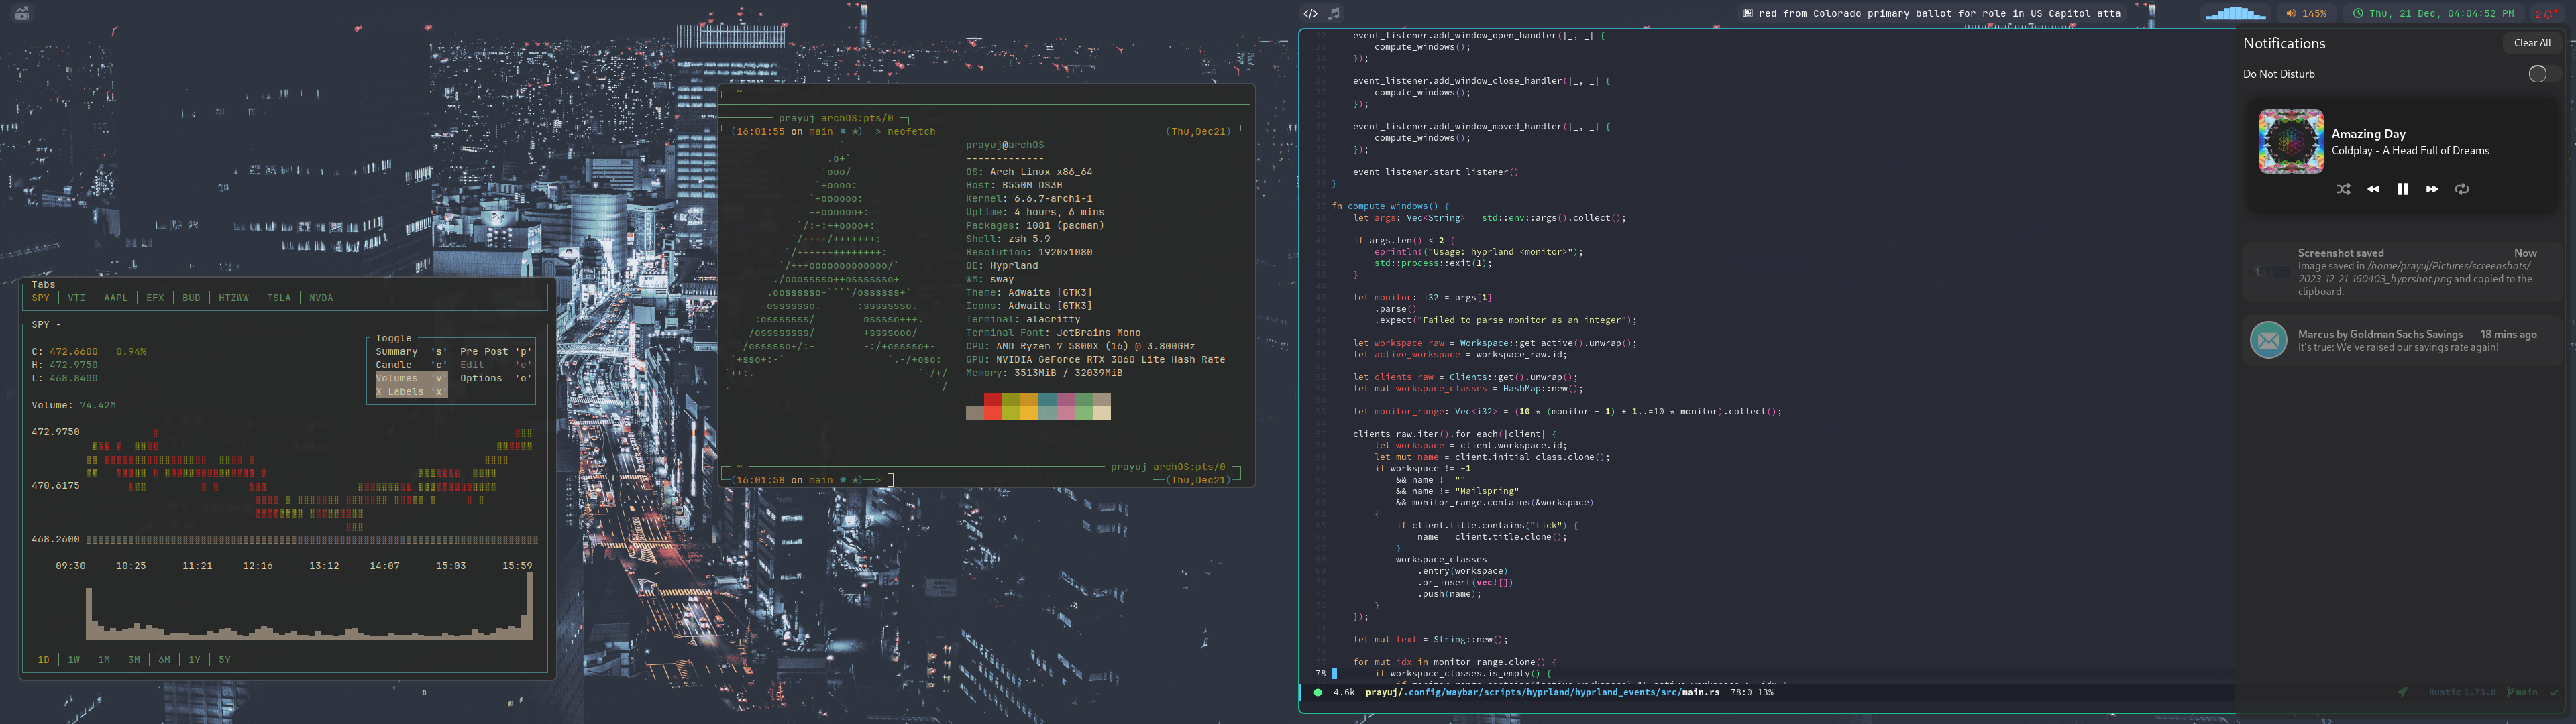The width and height of the screenshot is (2576, 724).
Task: Click the code workspace icon in top bar
Action: pyautogui.click(x=1310, y=14)
